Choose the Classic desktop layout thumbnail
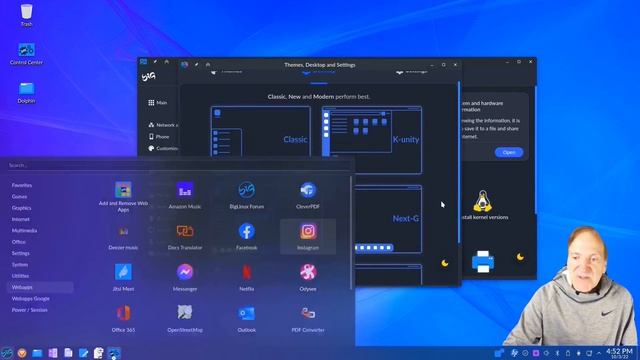 click(261, 131)
